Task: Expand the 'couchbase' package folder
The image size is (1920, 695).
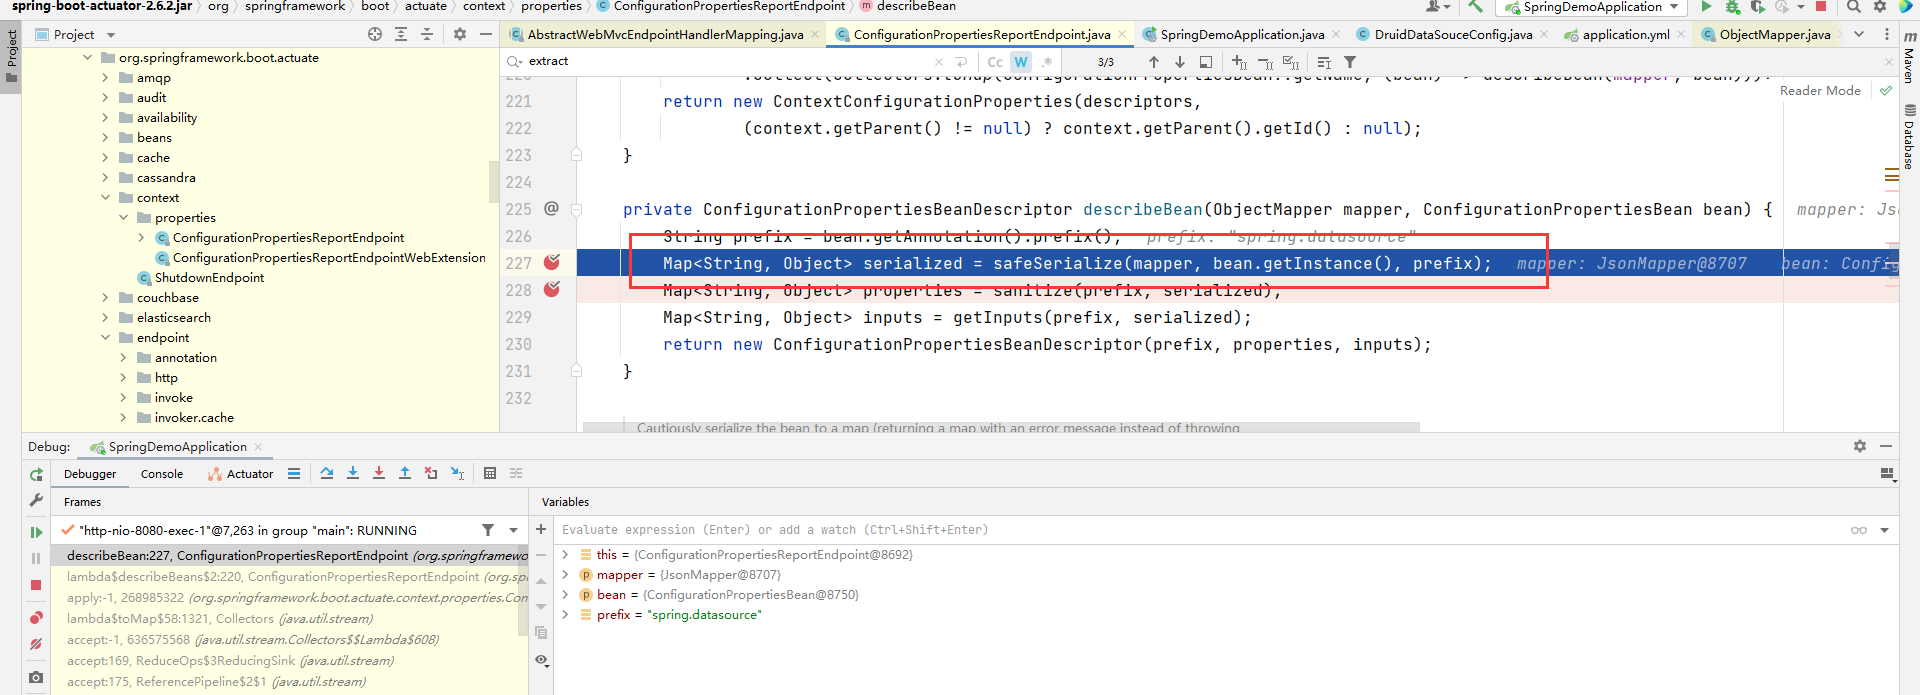Action: pyautogui.click(x=105, y=297)
